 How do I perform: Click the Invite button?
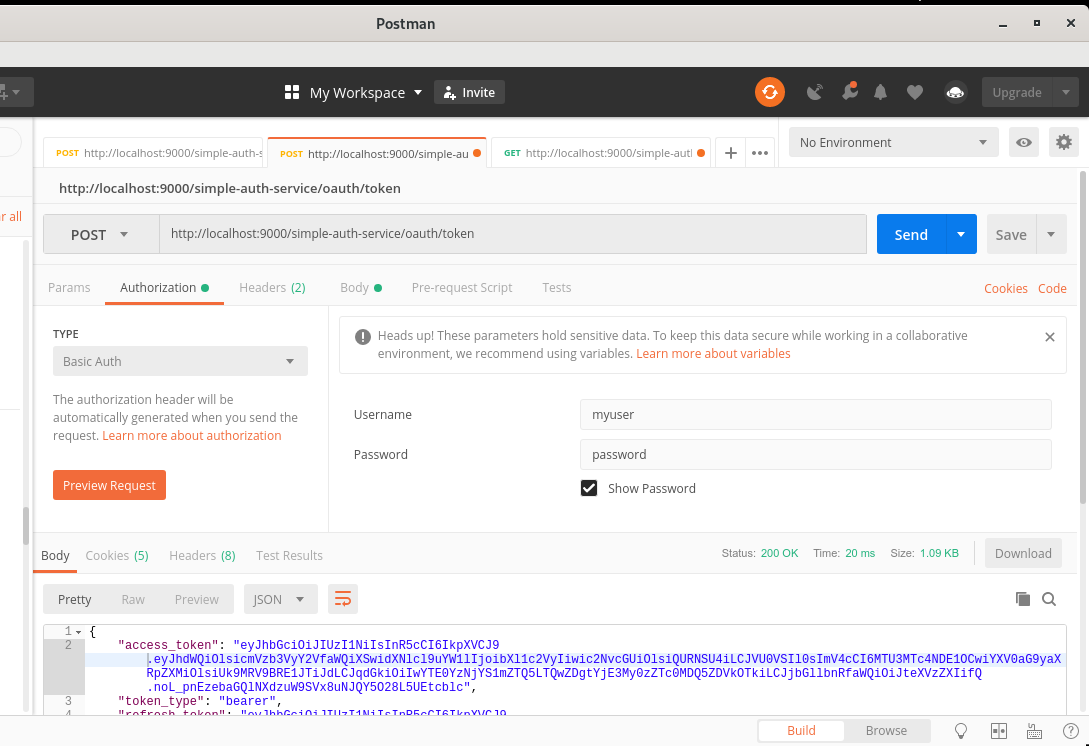click(x=469, y=92)
